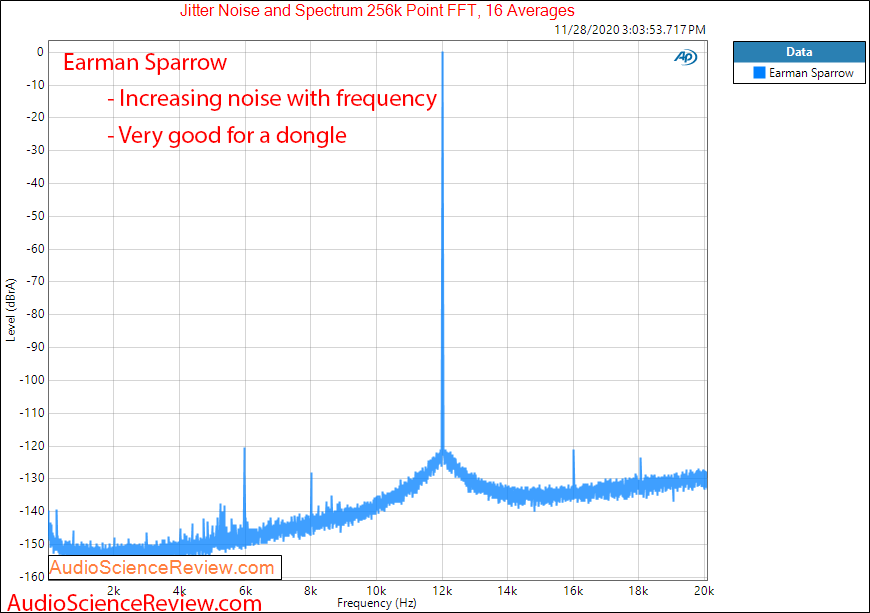Click the -120 level axis tick label

[x=32, y=445]
